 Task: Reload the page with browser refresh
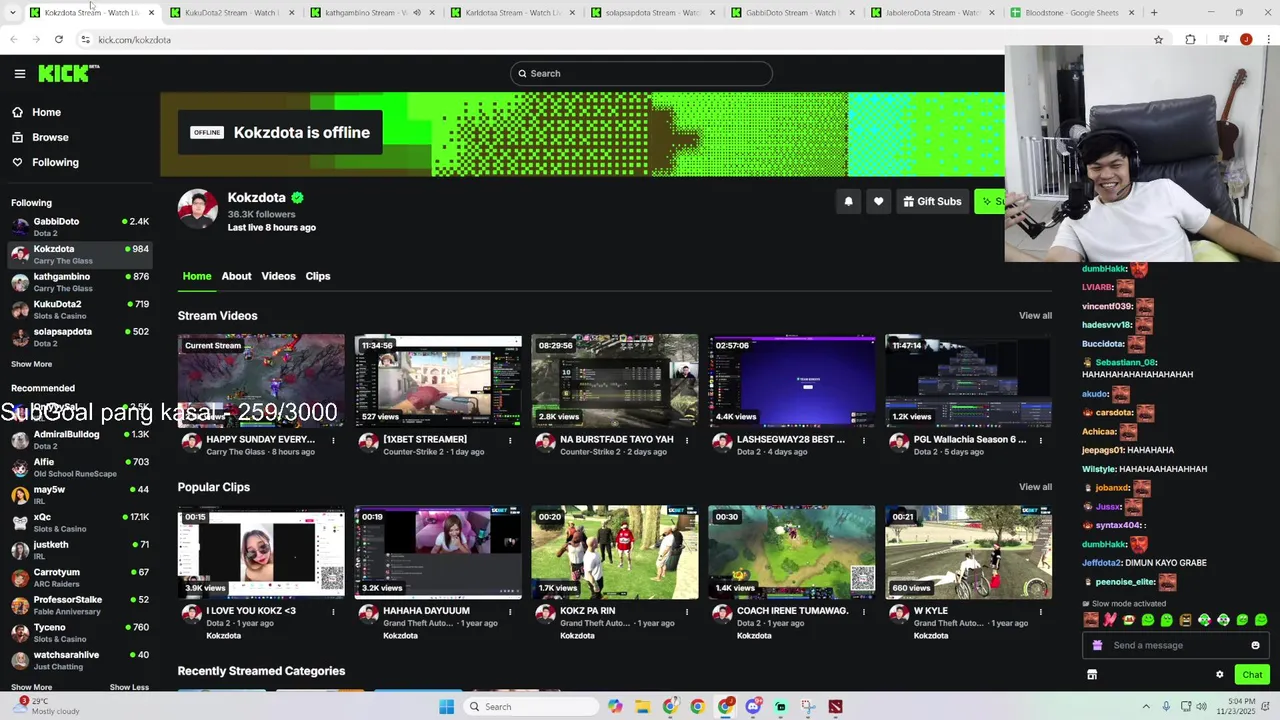(x=59, y=40)
